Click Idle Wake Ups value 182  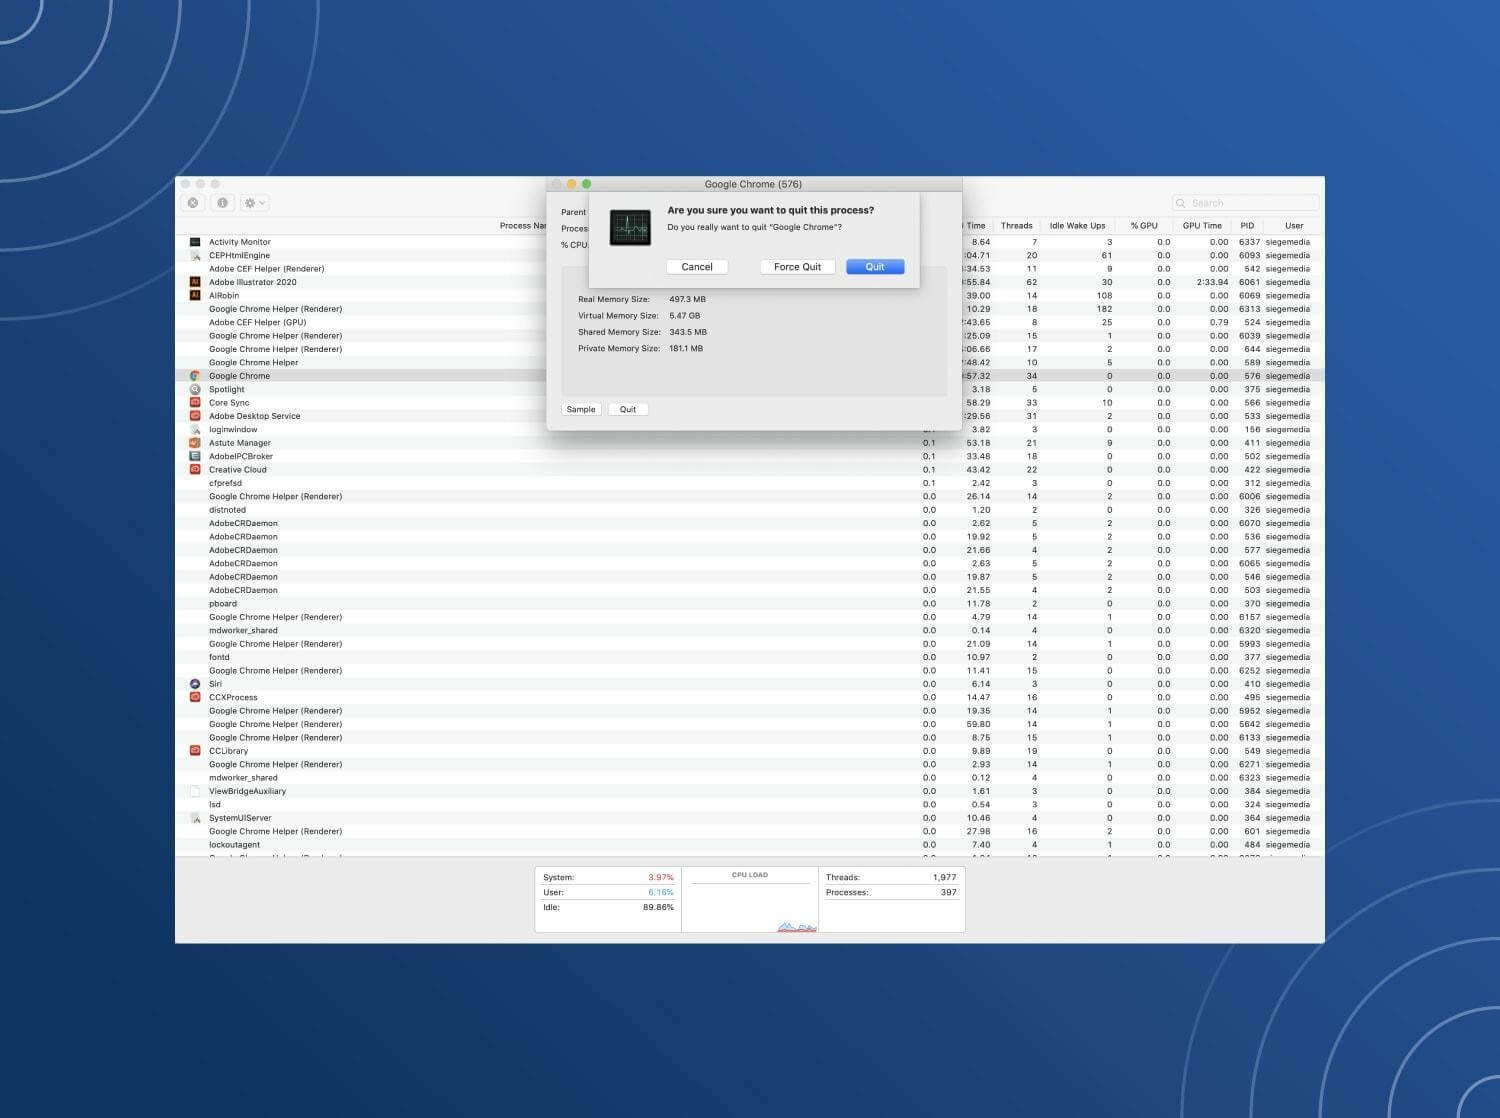(1104, 309)
